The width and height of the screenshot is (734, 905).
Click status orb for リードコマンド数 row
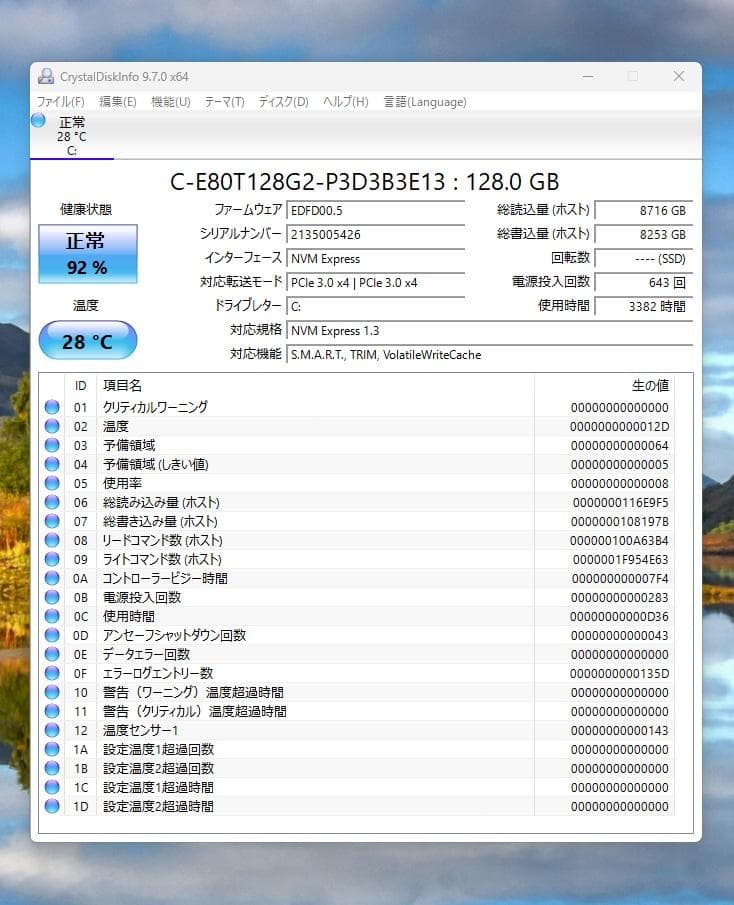pyautogui.click(x=52, y=540)
